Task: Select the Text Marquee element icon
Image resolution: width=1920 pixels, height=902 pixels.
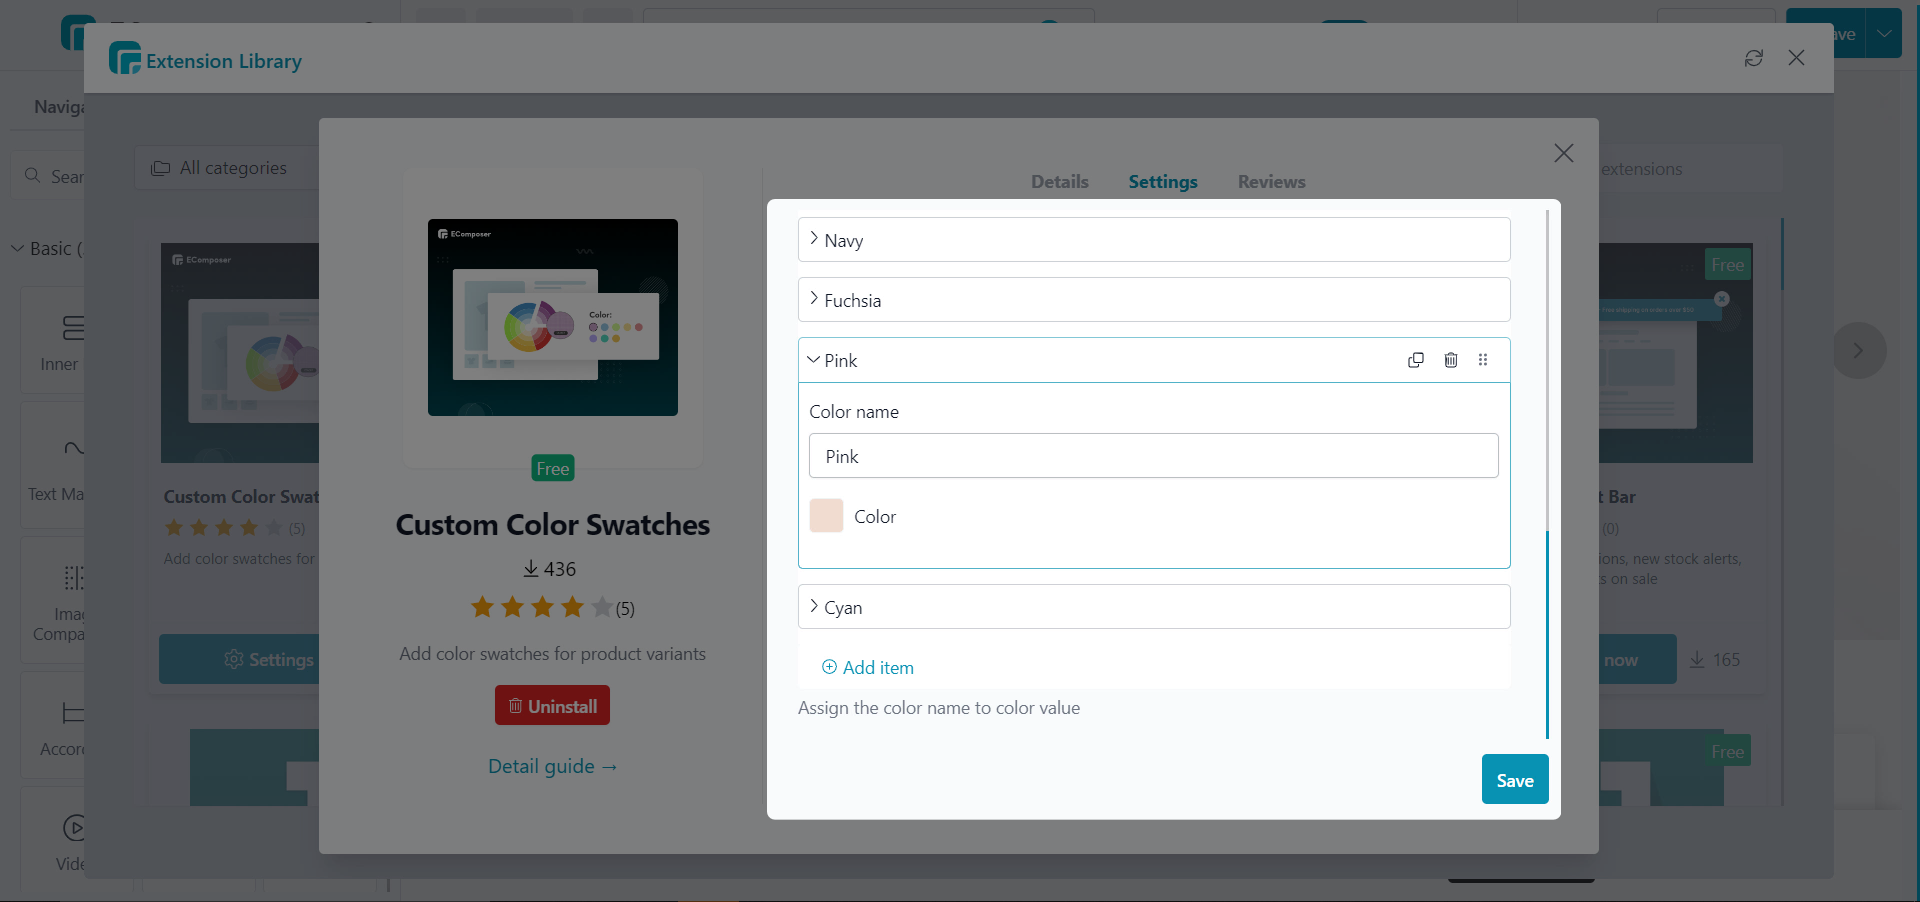Action: (73, 448)
